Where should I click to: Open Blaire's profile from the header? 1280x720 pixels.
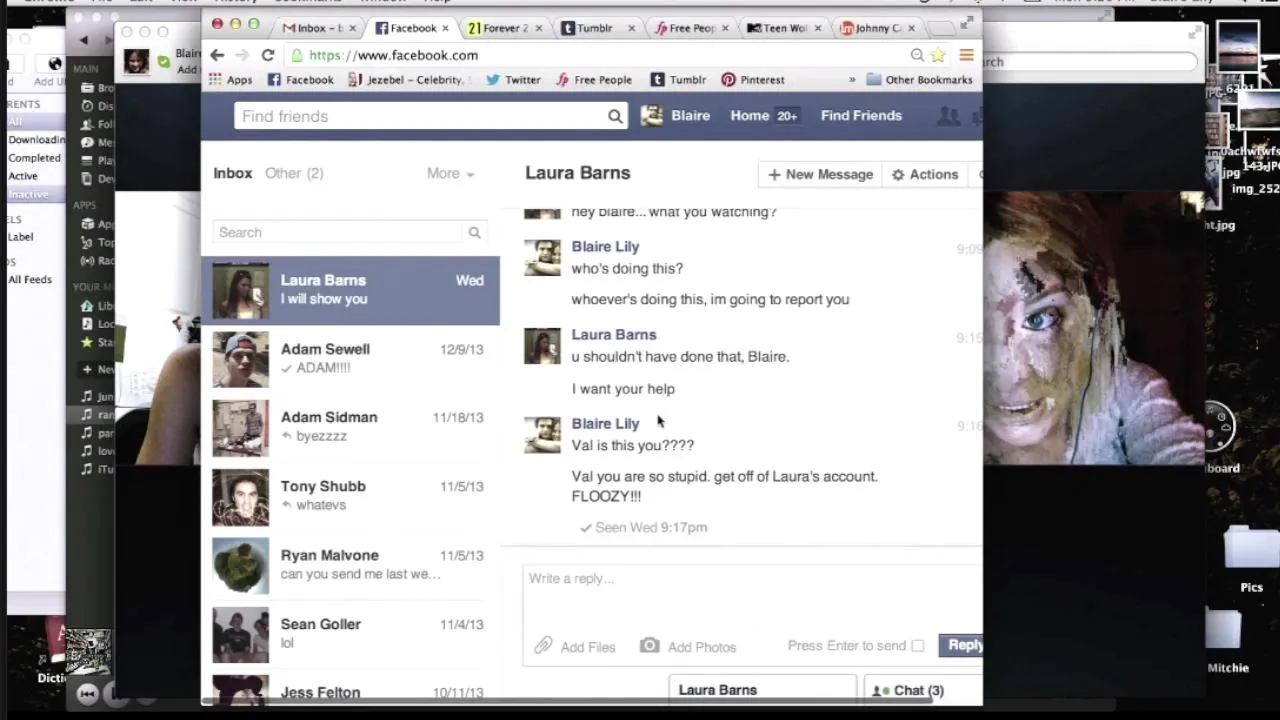pos(676,116)
